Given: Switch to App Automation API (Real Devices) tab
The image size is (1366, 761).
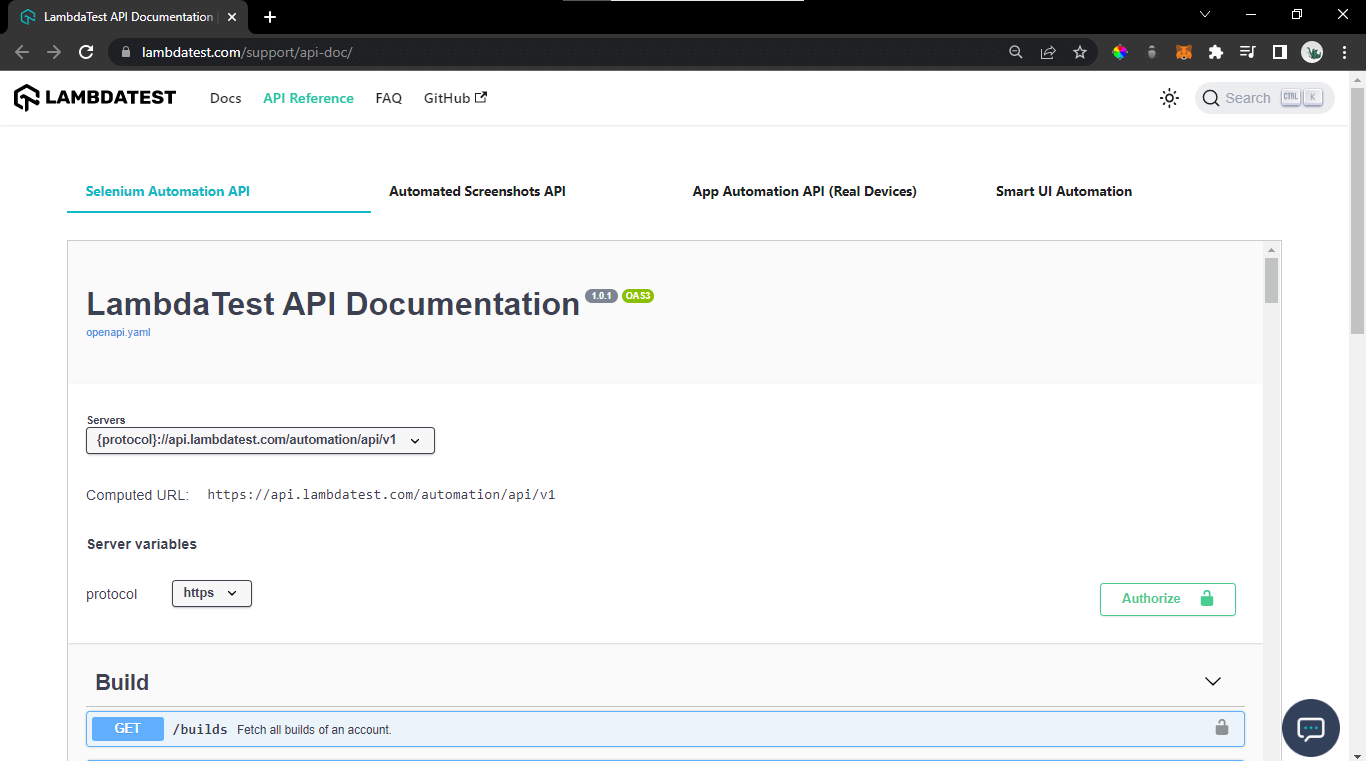Looking at the screenshot, I should [x=804, y=191].
